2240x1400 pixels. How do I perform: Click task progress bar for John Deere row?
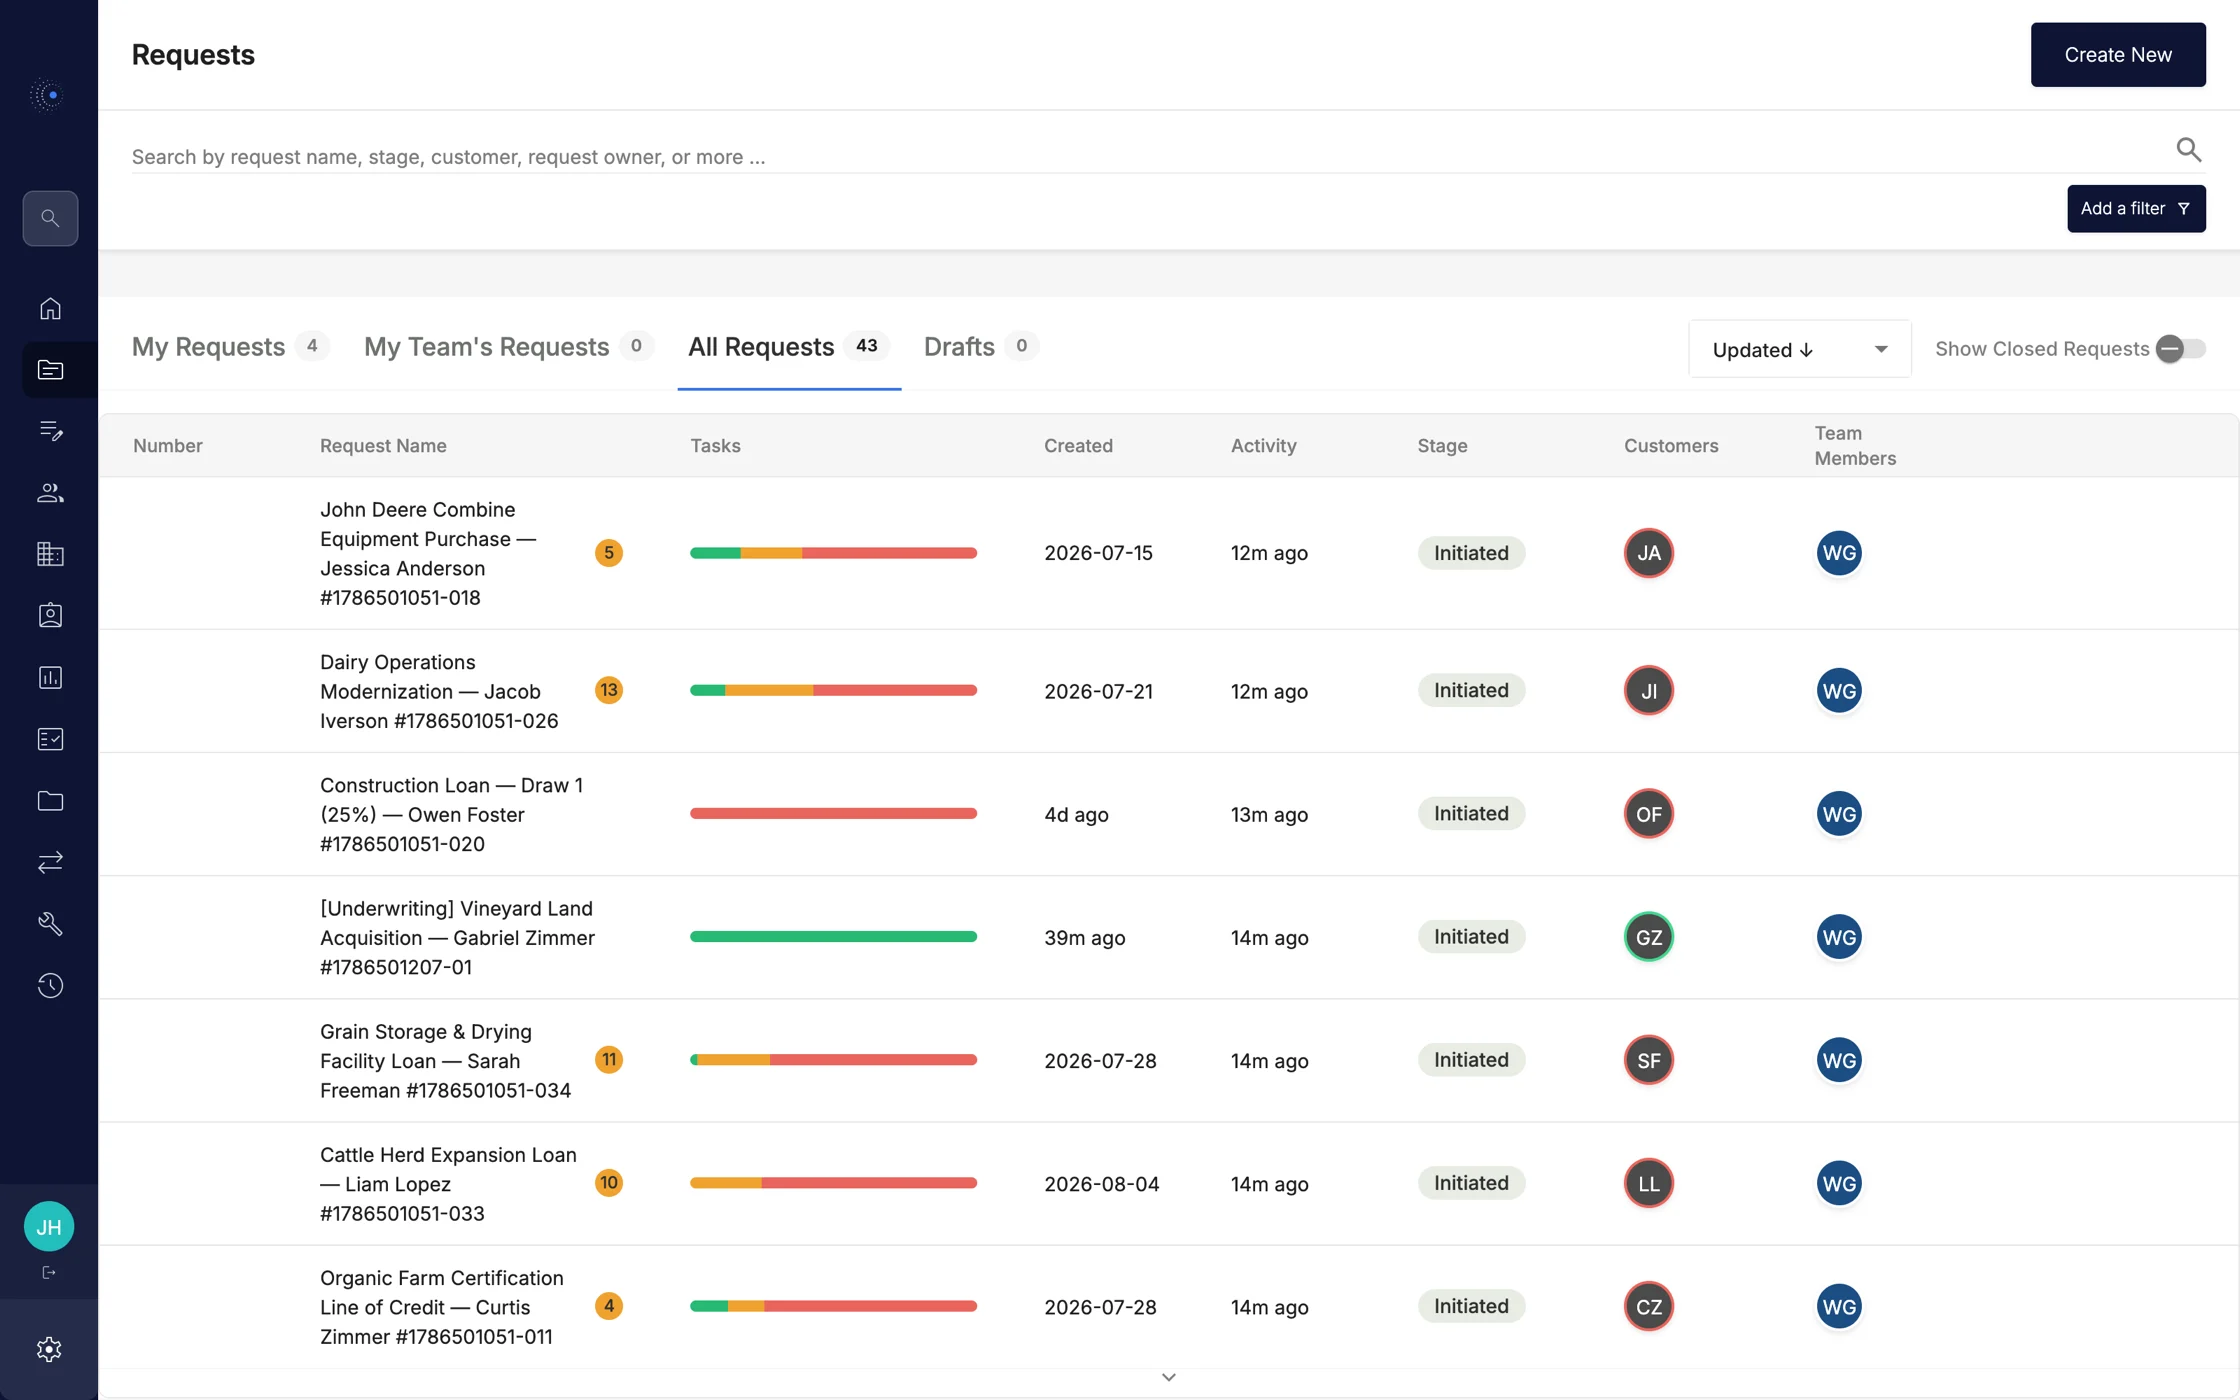tap(833, 553)
